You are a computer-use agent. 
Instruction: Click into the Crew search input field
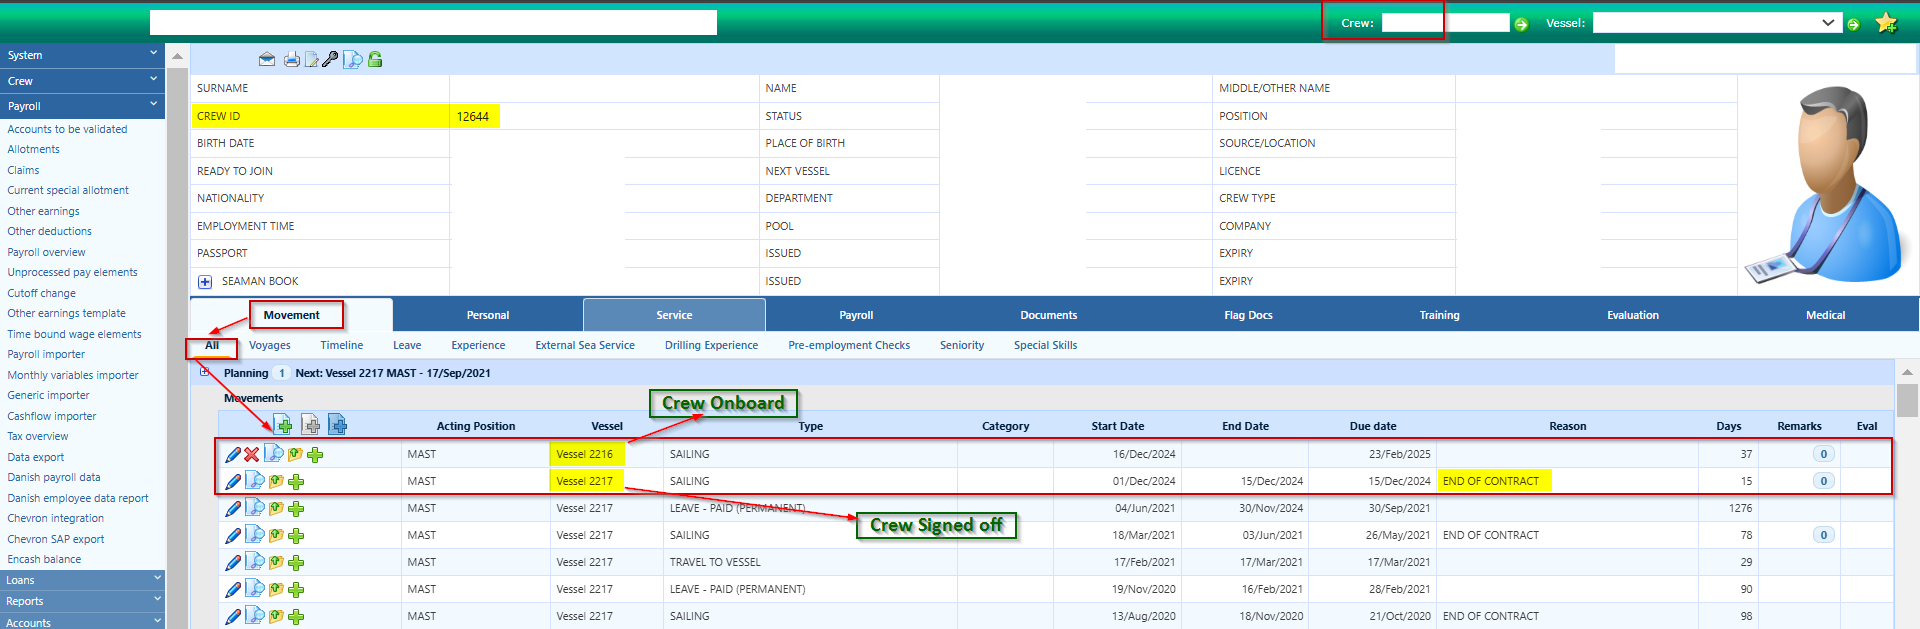[x=1411, y=23]
